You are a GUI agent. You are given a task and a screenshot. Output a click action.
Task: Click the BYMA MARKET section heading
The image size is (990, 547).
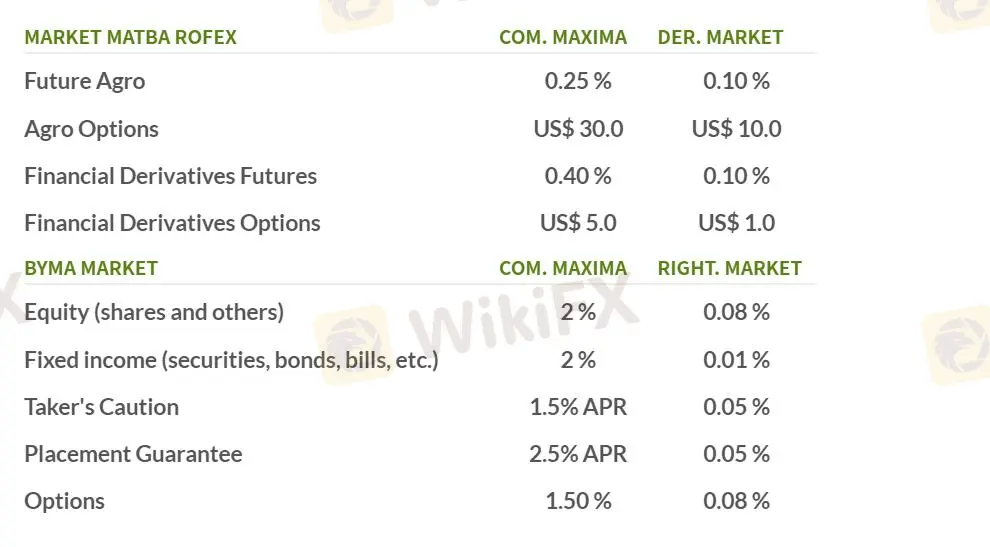pyautogui.click(x=91, y=268)
